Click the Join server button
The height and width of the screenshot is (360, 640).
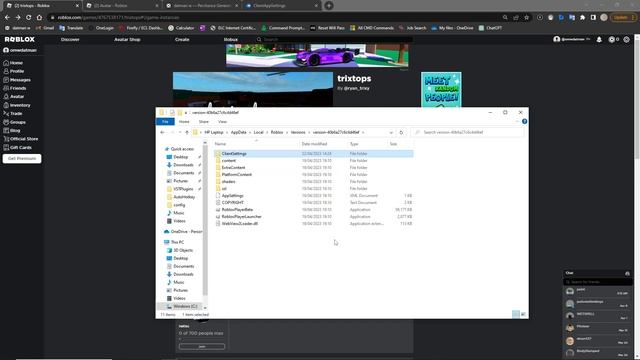click(202, 347)
